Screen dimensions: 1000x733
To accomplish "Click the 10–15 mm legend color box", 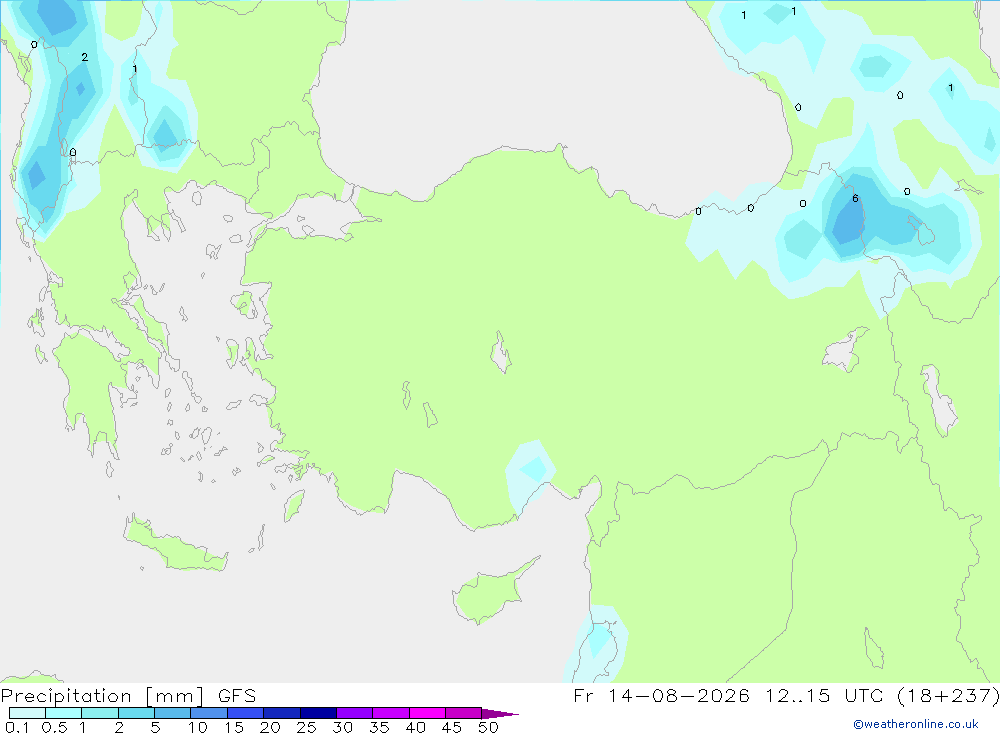I will pos(209,713).
